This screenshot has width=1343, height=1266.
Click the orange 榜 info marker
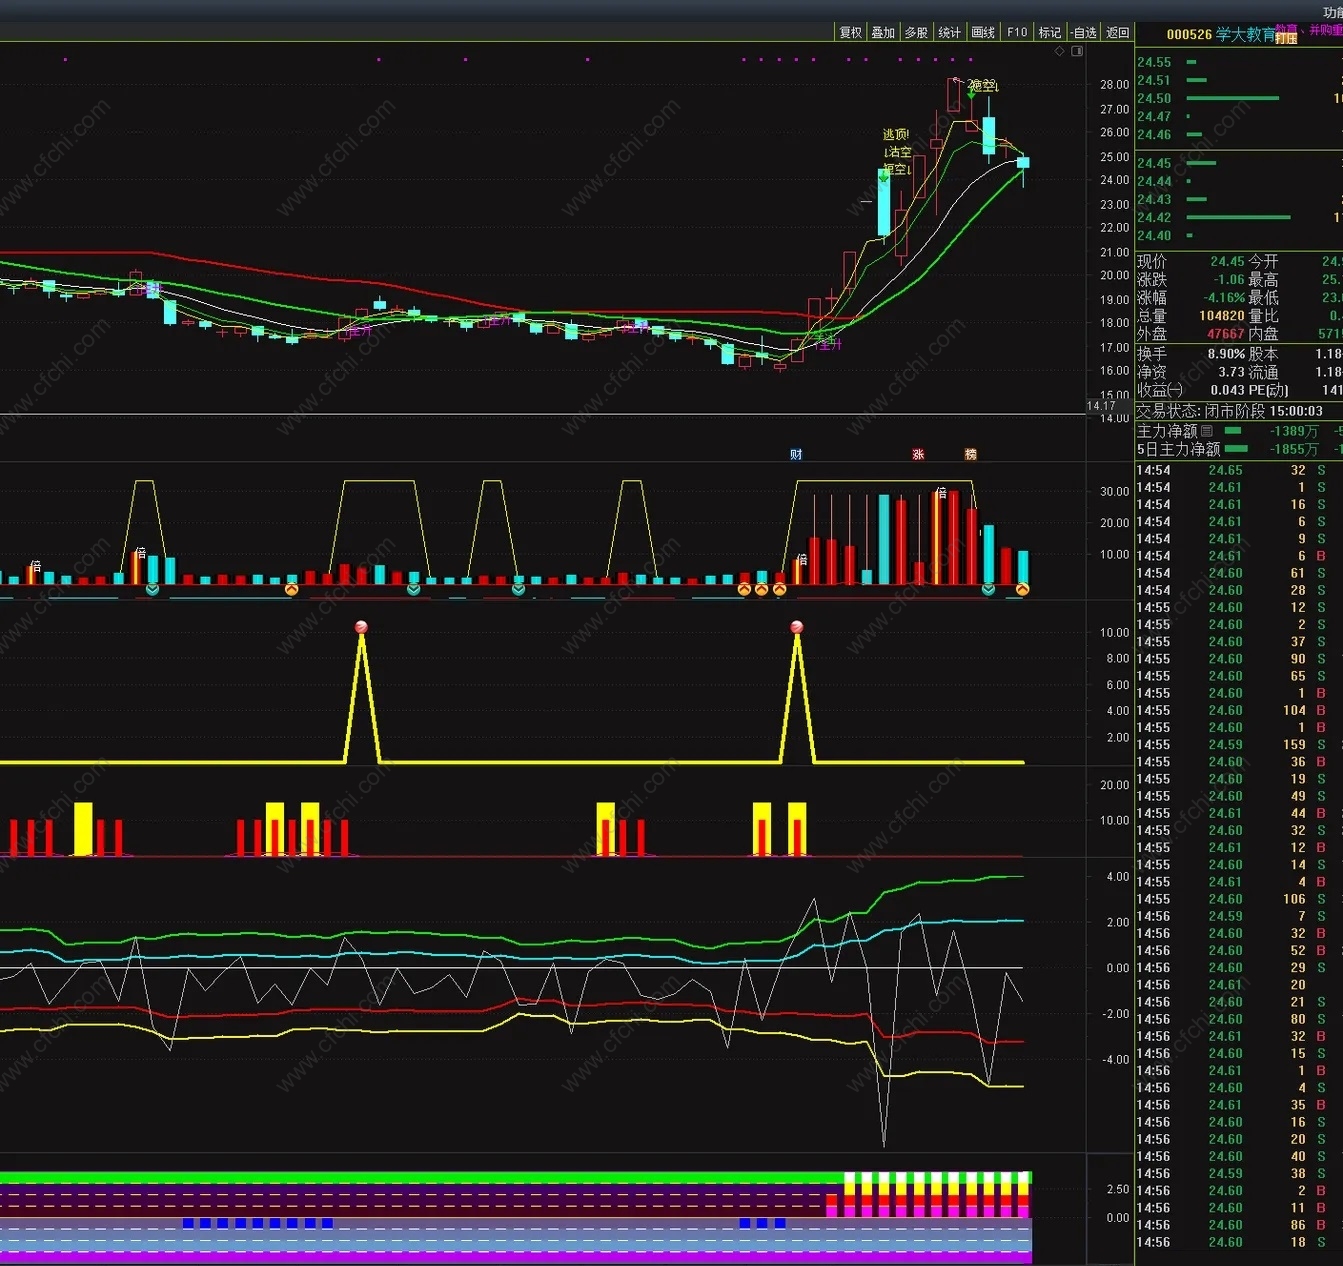970,454
